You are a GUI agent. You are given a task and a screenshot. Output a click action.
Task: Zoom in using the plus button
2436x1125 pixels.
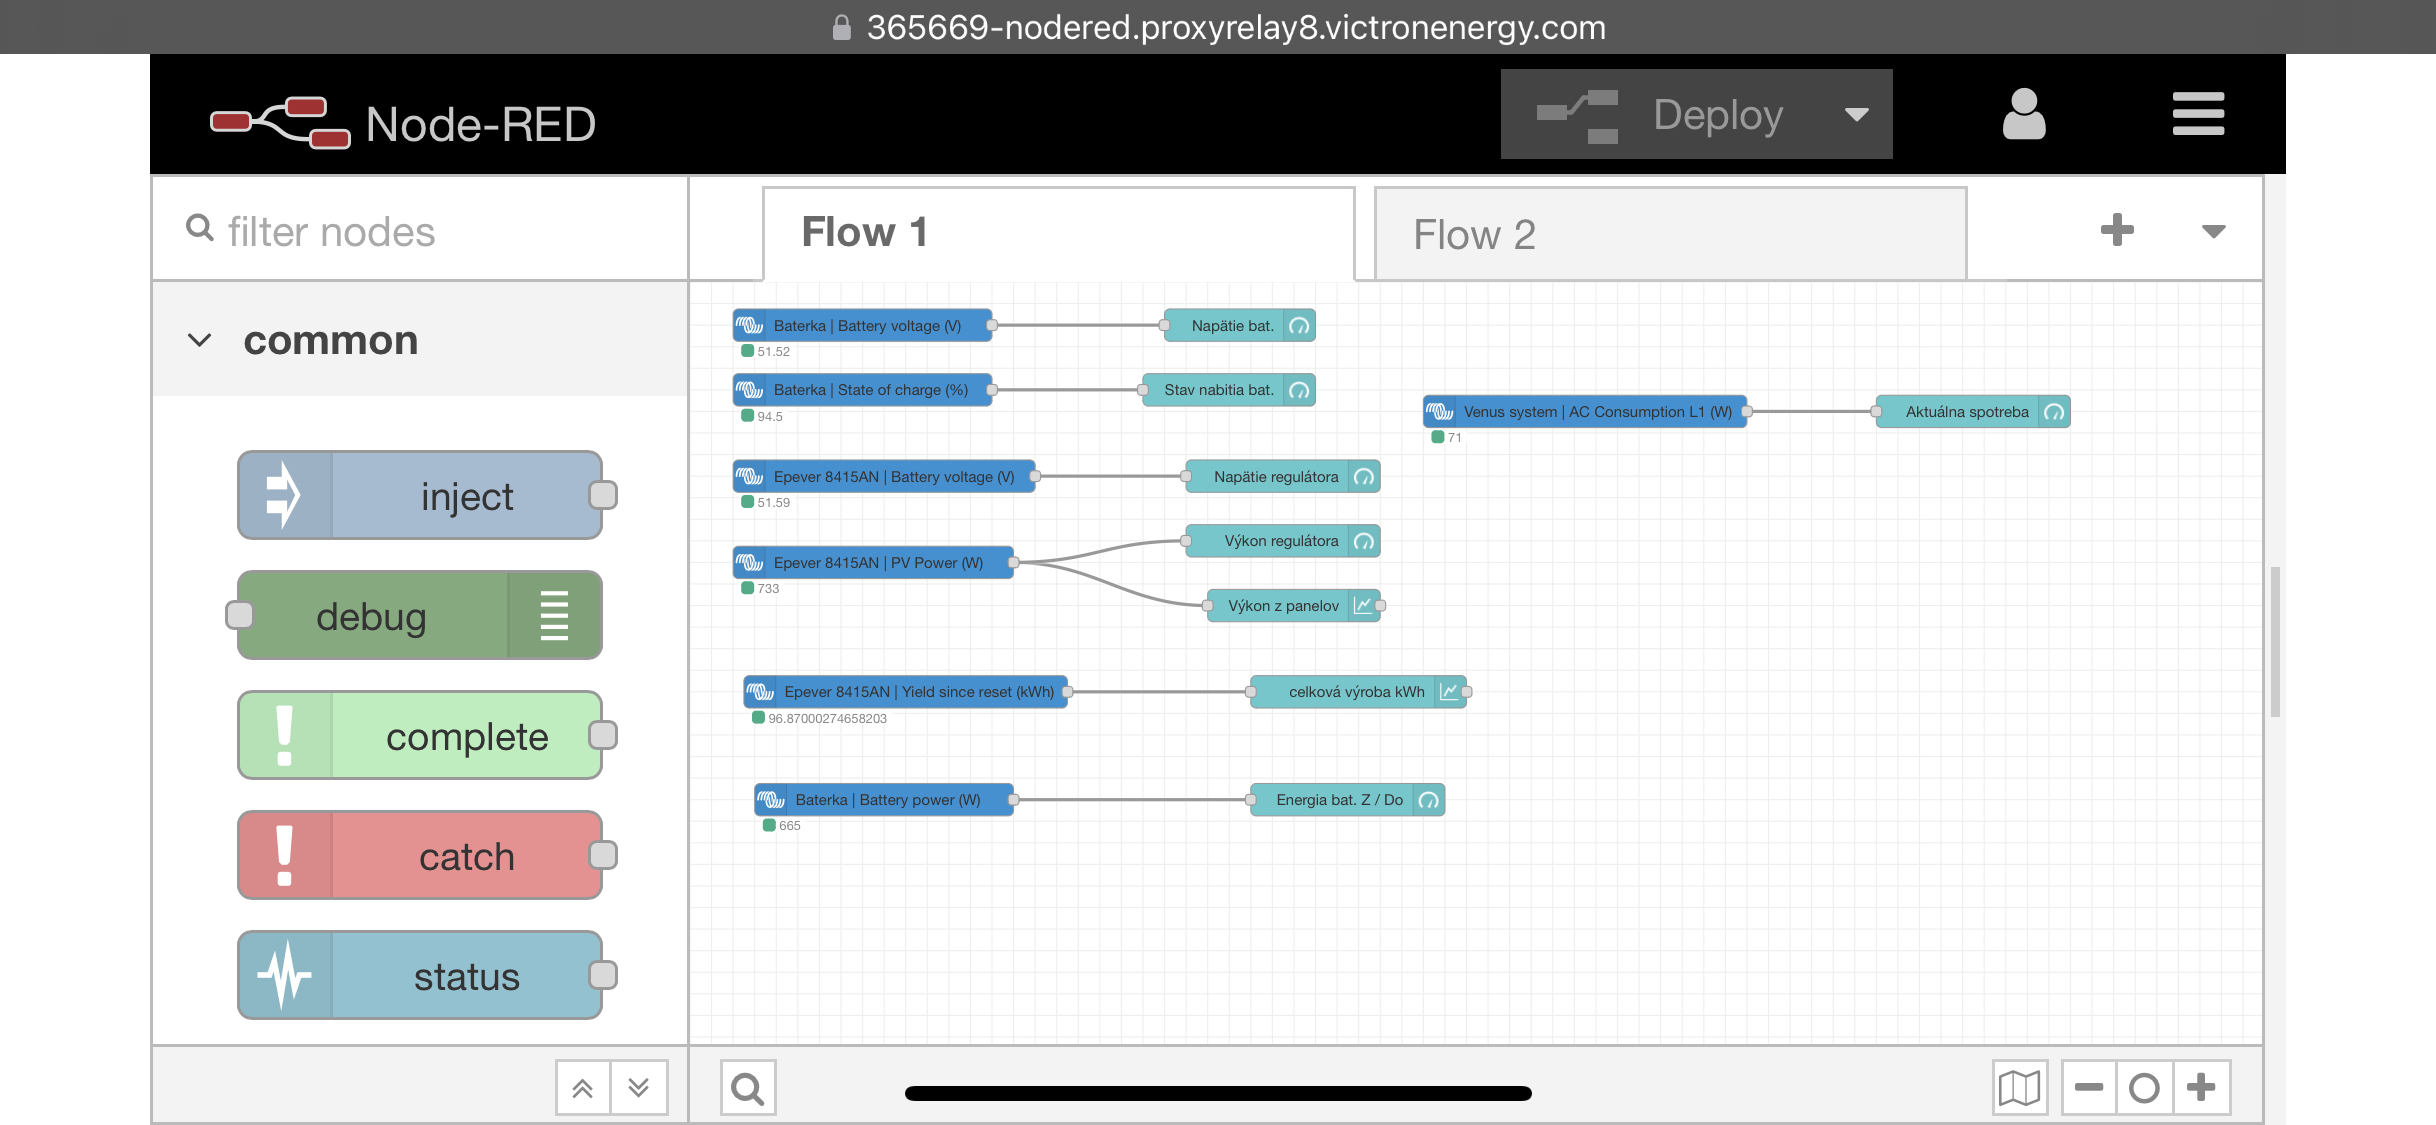(x=2201, y=1088)
